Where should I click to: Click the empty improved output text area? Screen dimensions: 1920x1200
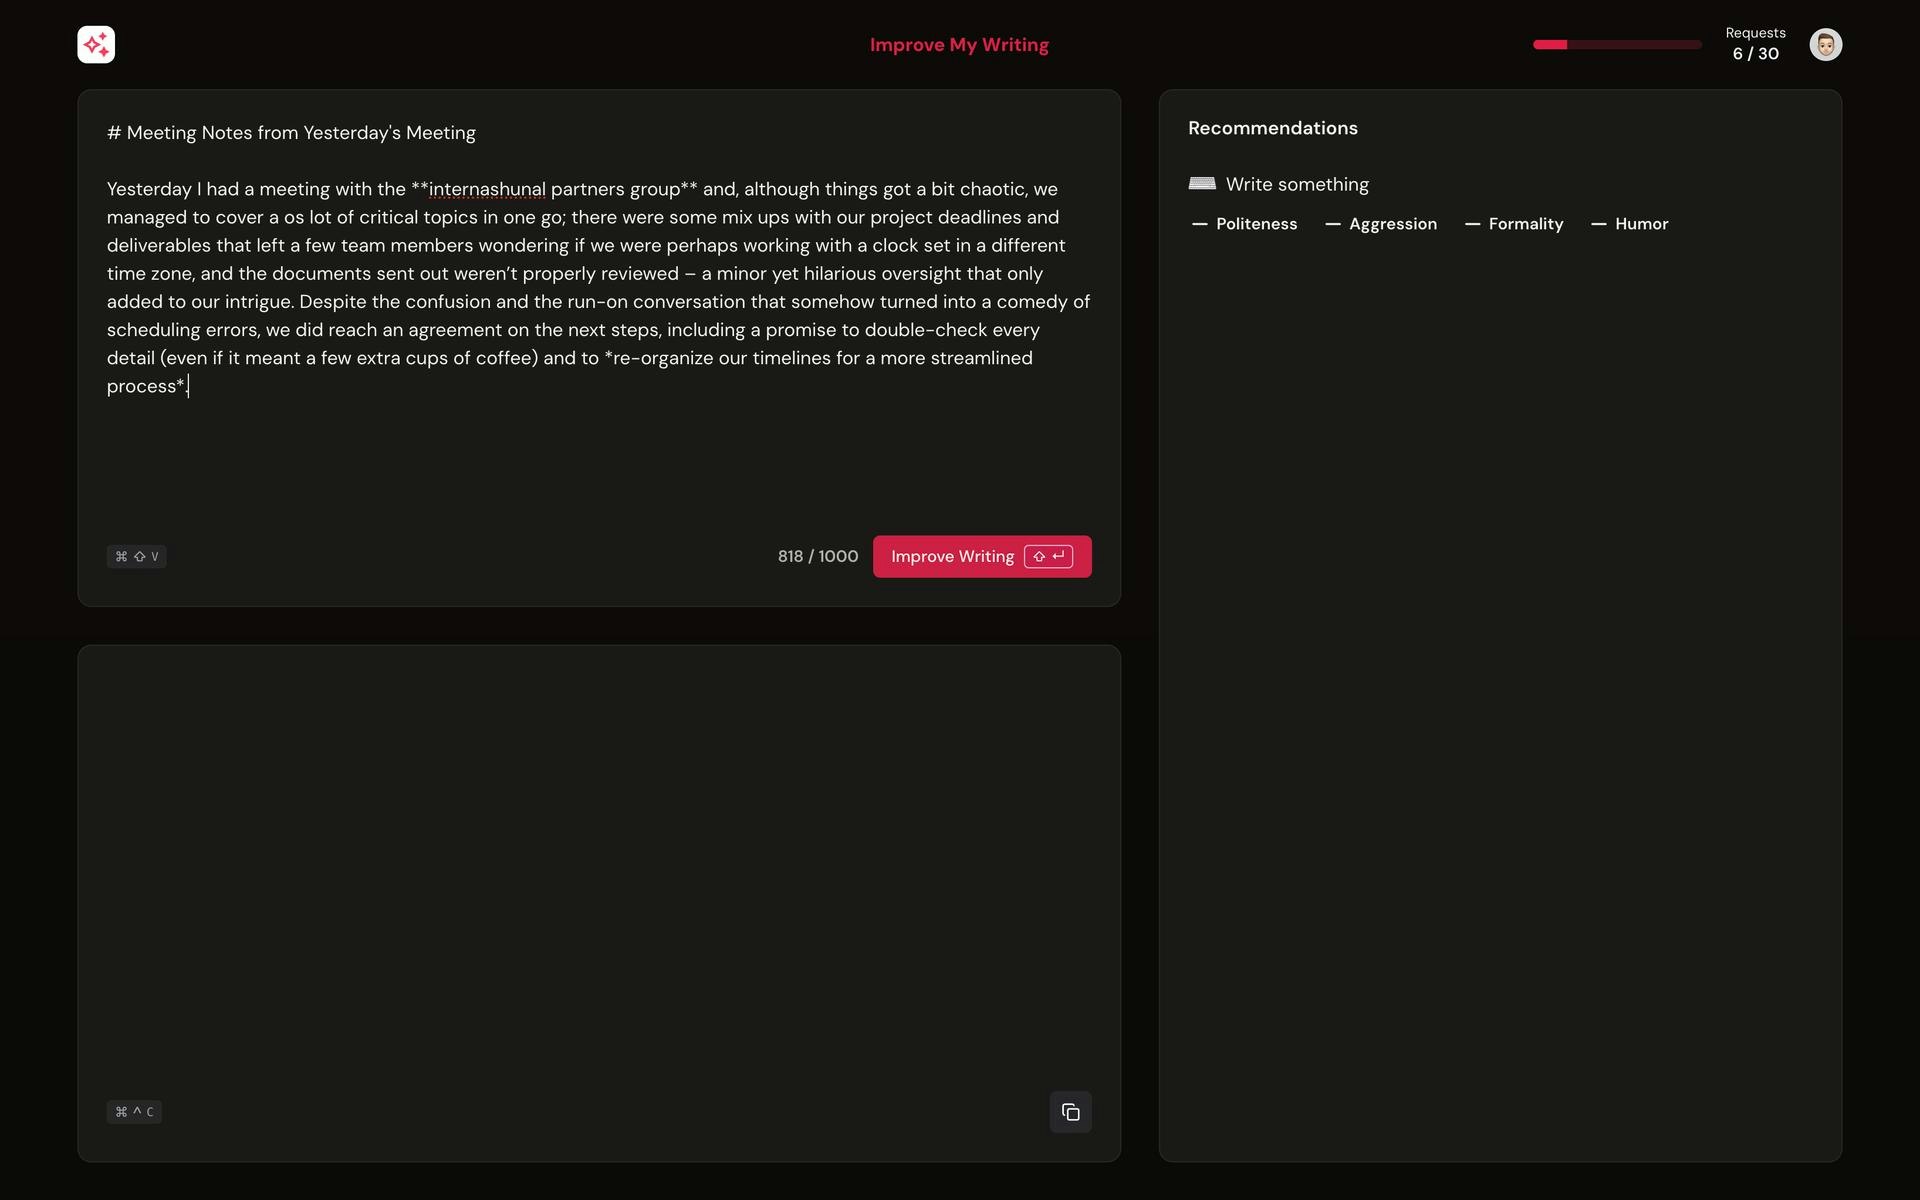coord(598,860)
